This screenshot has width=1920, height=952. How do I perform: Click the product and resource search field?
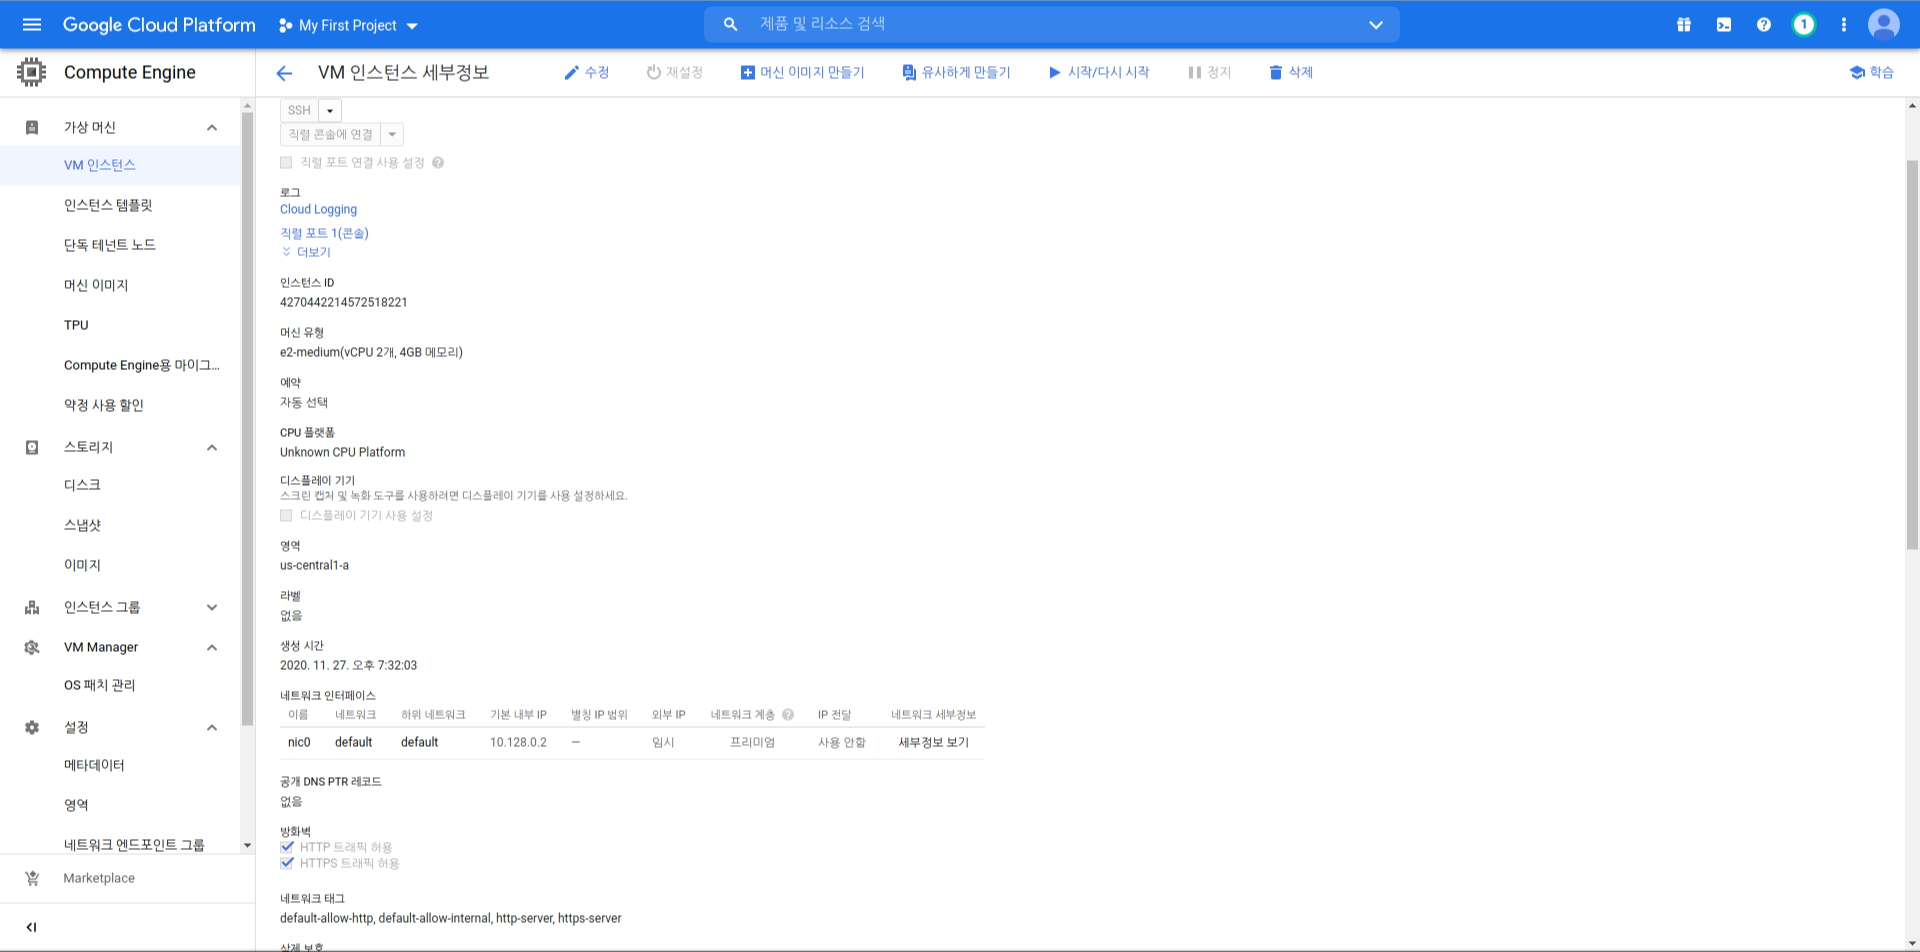click(1050, 24)
